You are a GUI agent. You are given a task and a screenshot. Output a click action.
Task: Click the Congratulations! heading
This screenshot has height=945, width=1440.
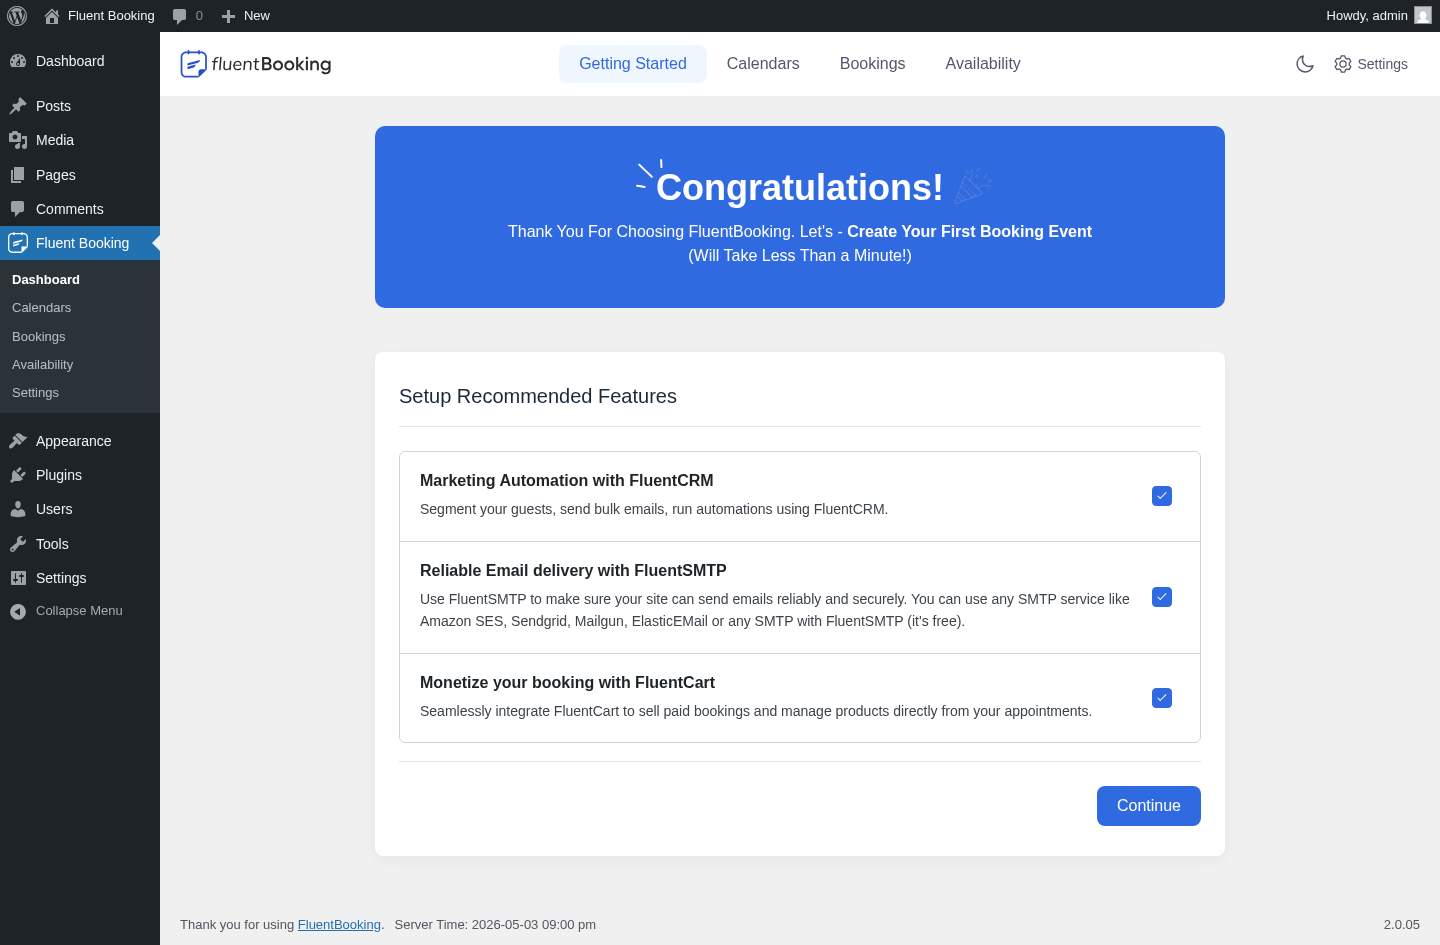click(800, 188)
